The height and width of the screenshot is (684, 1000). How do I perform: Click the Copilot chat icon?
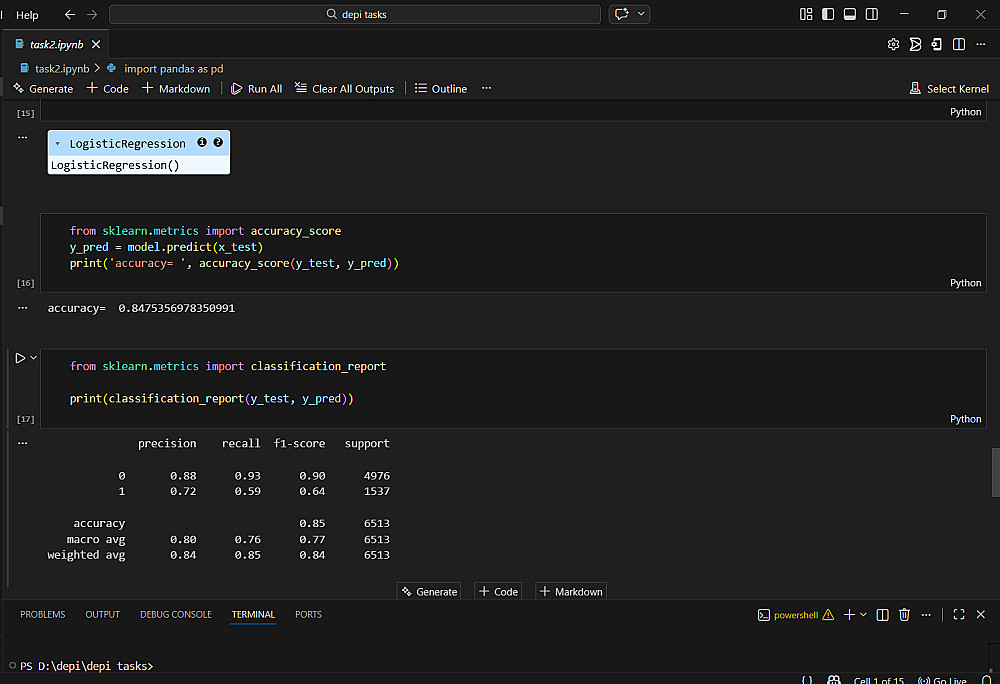pyautogui.click(x=622, y=14)
